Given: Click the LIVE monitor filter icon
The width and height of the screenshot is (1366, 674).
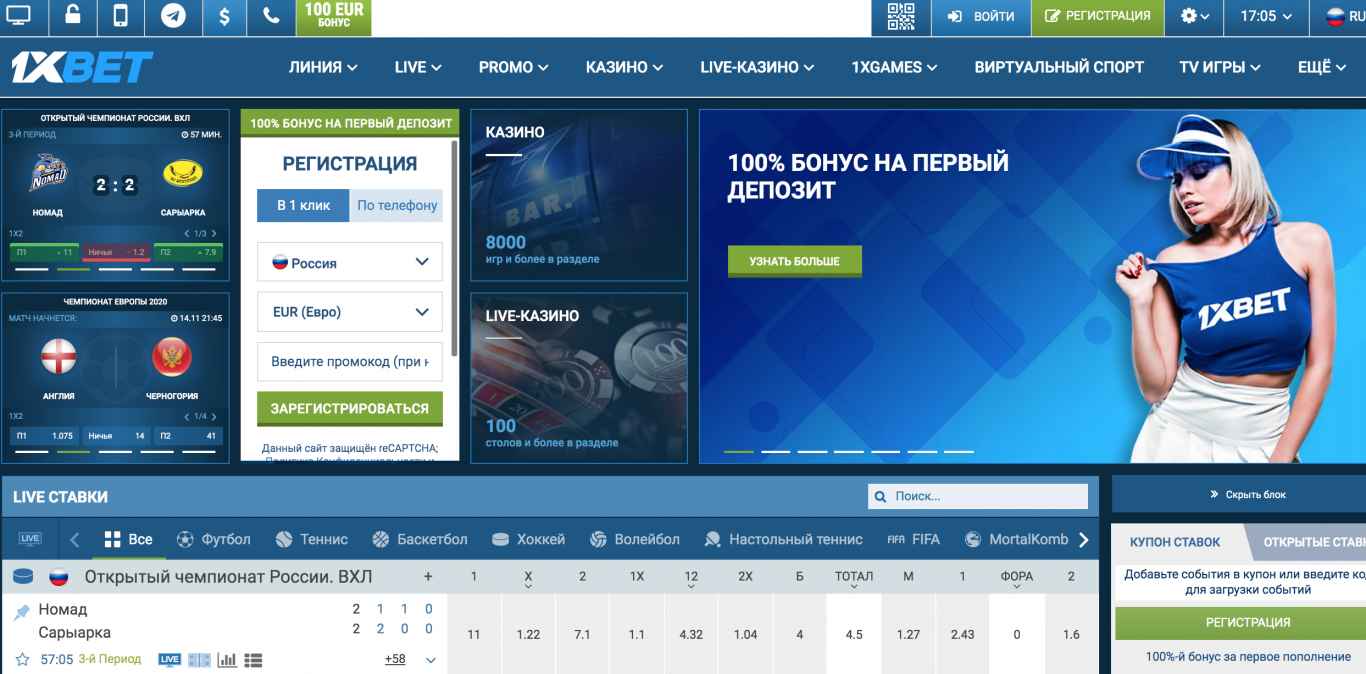Looking at the screenshot, I should 30,539.
